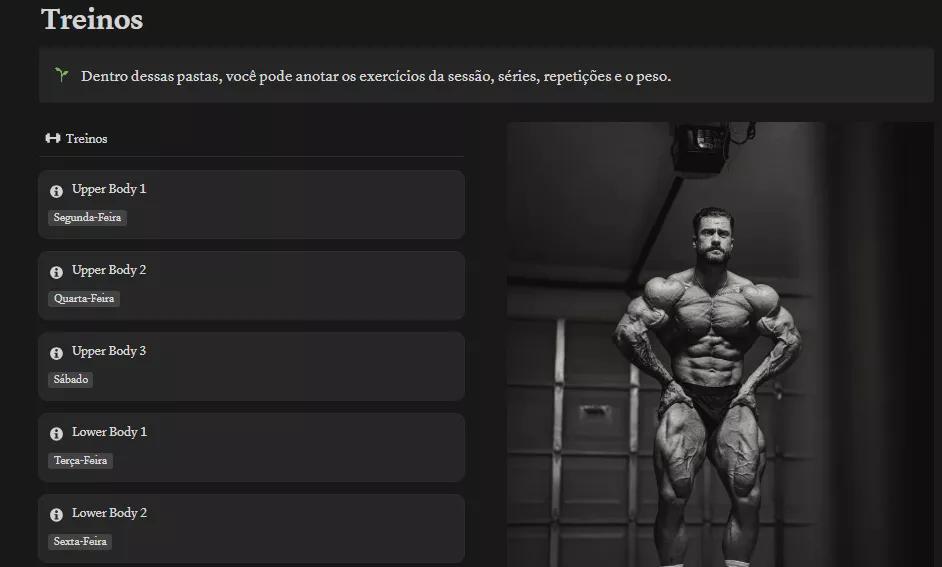
Task: Click the green sprout callout icon
Action: pyautogui.click(x=61, y=74)
